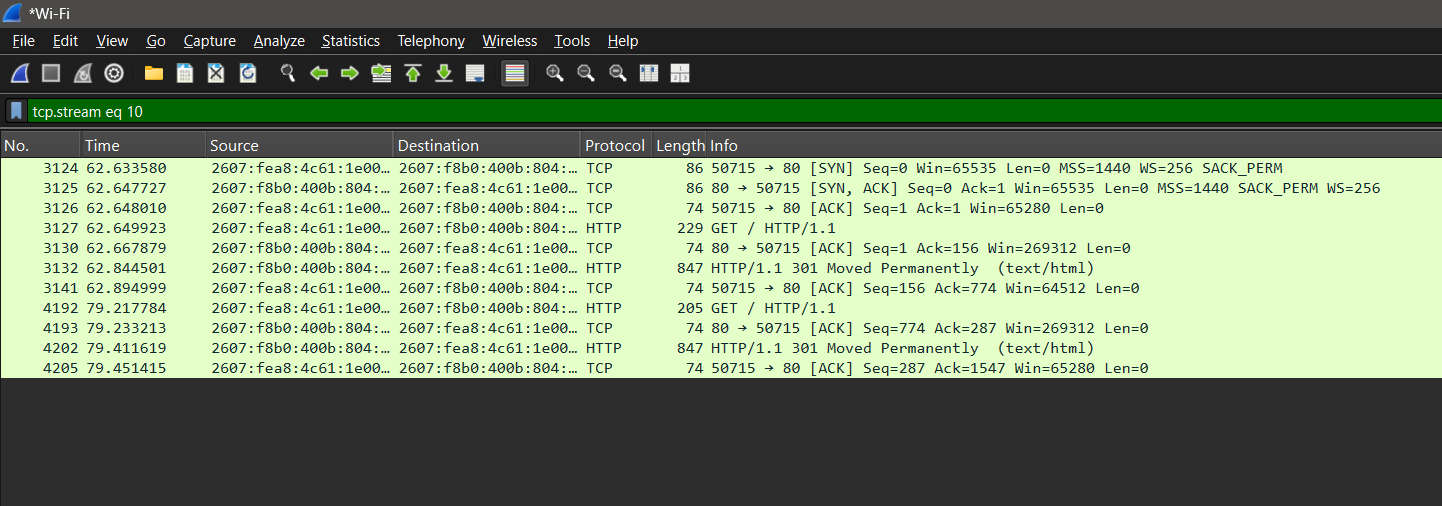This screenshot has height=506, width=1442.
Task: Restart the current capture
Action: (x=83, y=73)
